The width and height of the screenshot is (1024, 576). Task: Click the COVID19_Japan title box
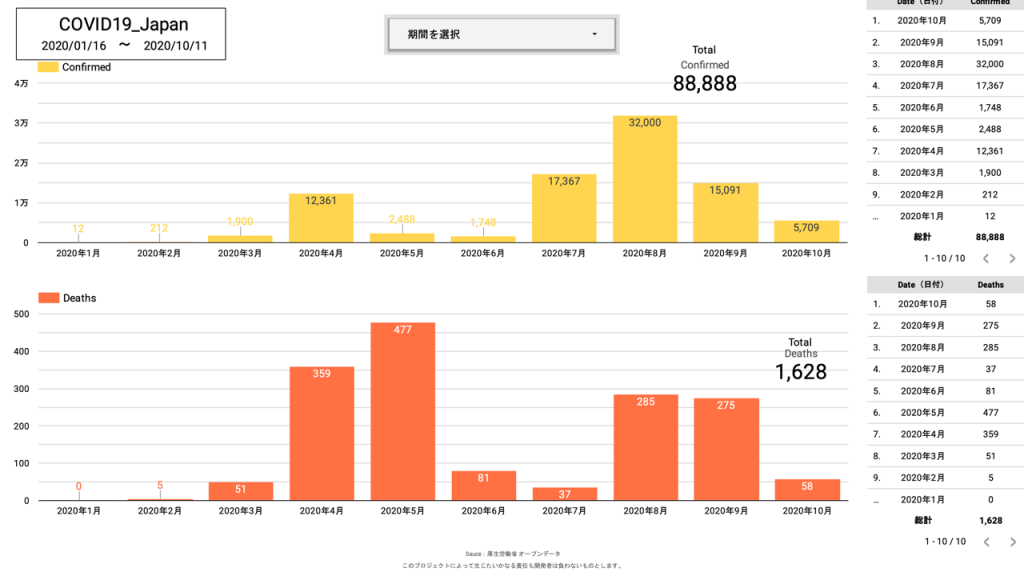tap(120, 34)
